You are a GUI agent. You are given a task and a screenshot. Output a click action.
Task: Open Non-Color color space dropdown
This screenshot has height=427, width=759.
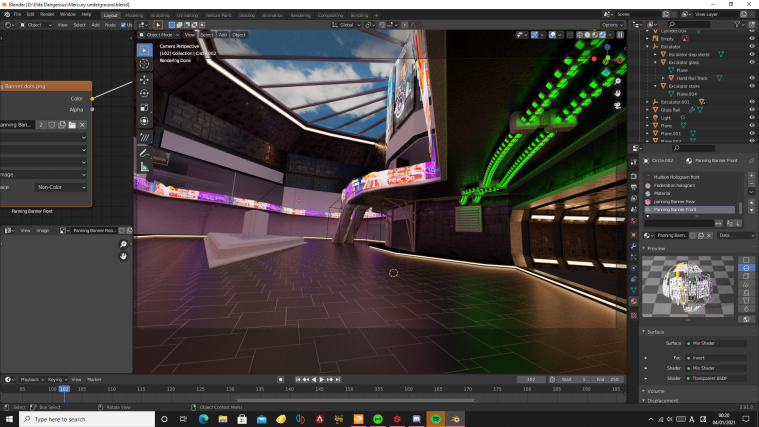(x=61, y=187)
